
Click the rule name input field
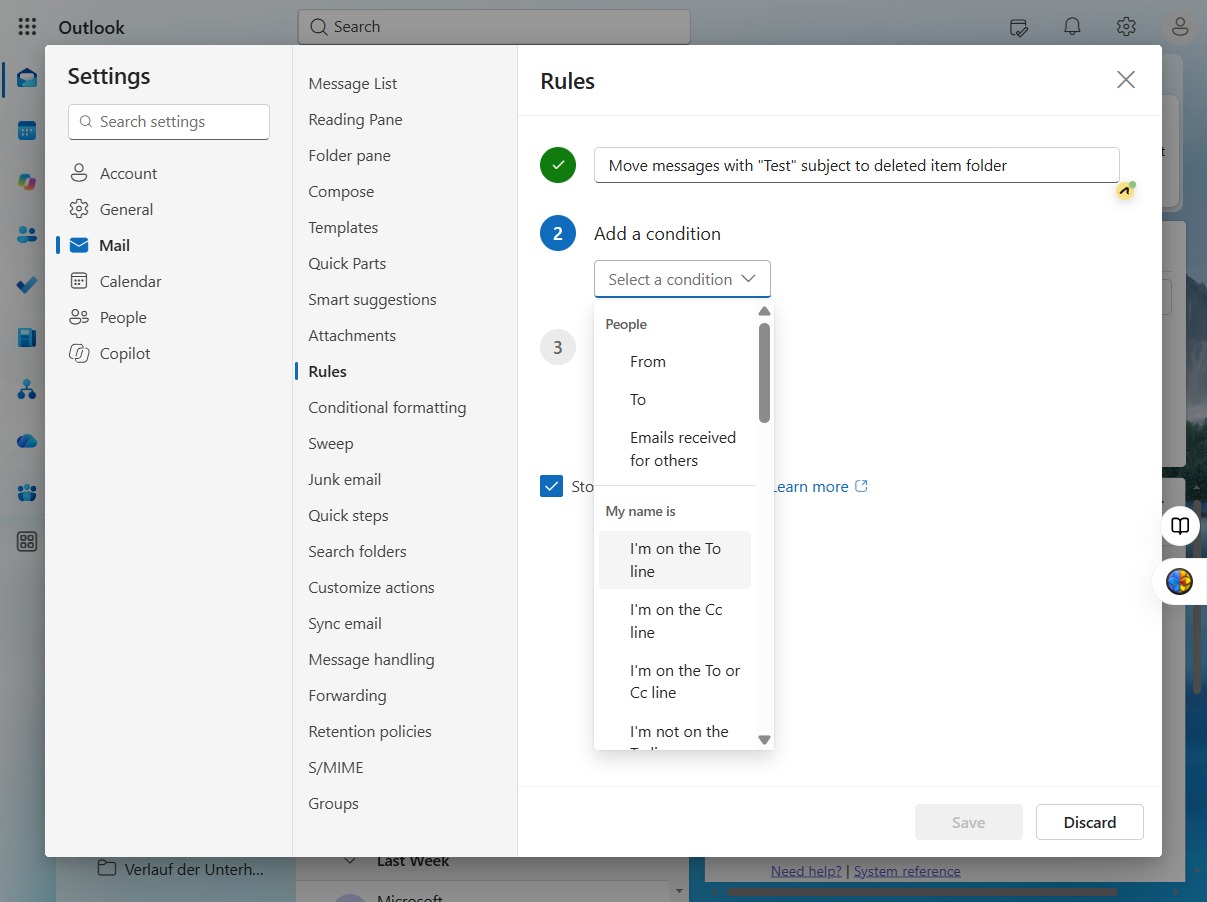[857, 165]
